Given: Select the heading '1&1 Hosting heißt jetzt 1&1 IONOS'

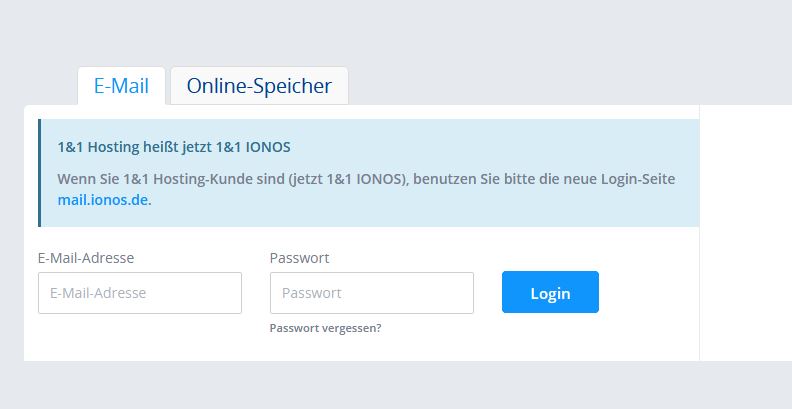Looking at the screenshot, I should [x=174, y=147].
